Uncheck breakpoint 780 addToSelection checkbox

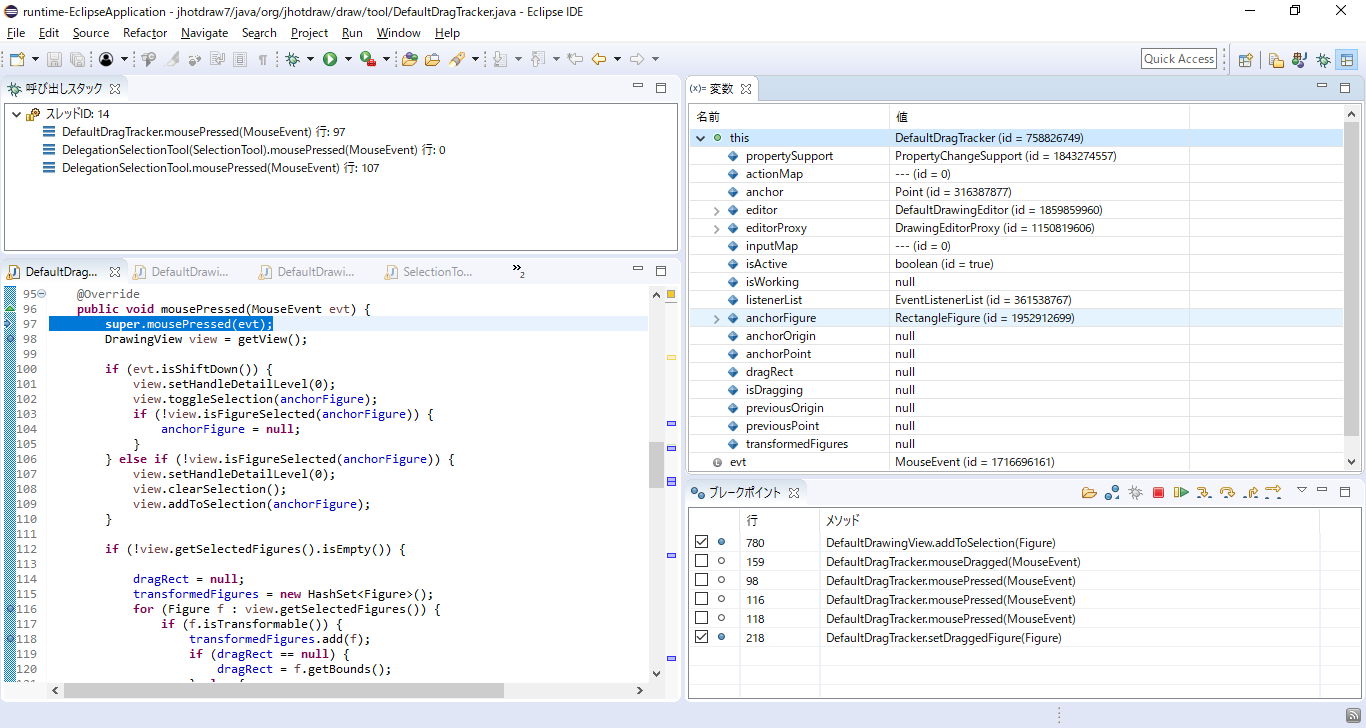click(701, 542)
